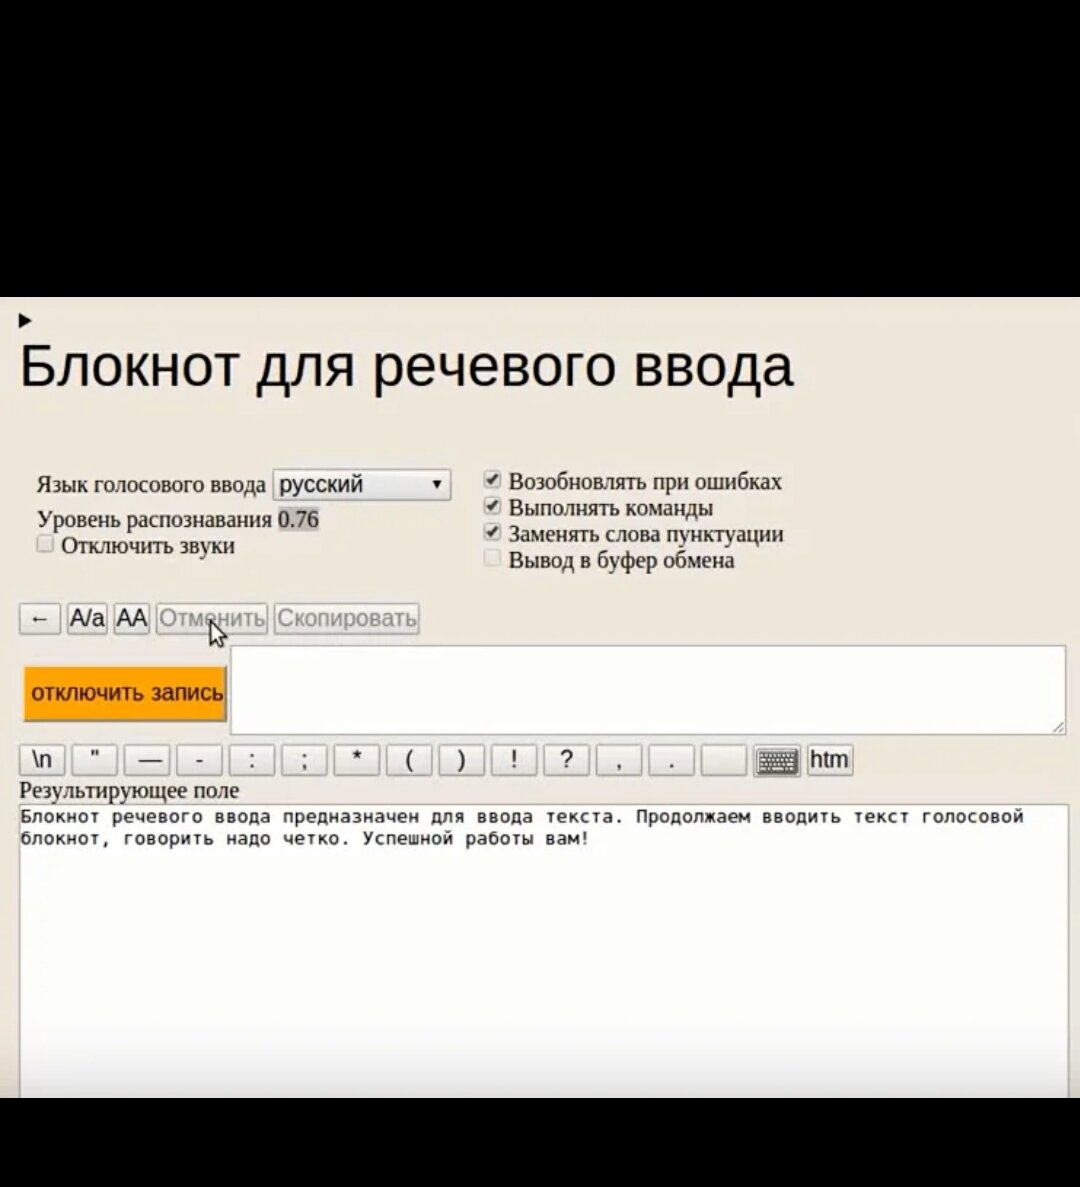Enable Вывод в буфер обмена checkbox
Screen dimensions: 1080x1187
click(492, 558)
